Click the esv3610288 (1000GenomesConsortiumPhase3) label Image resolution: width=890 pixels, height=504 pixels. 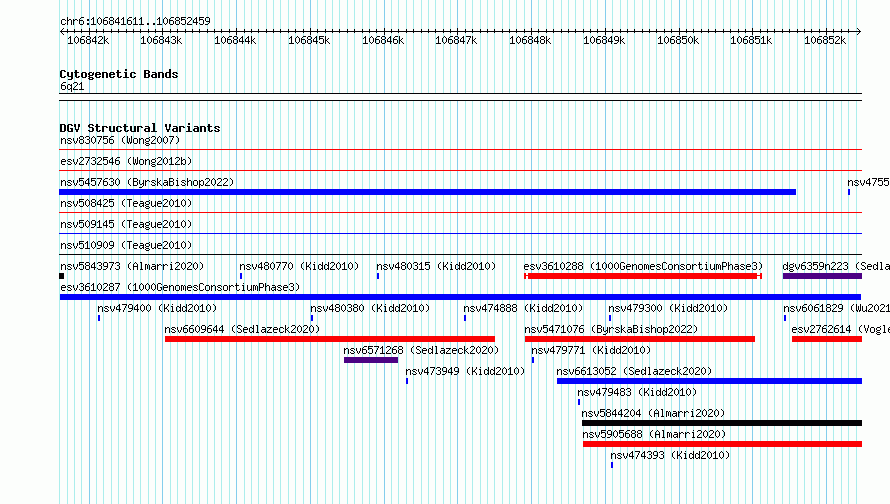[x=643, y=266]
